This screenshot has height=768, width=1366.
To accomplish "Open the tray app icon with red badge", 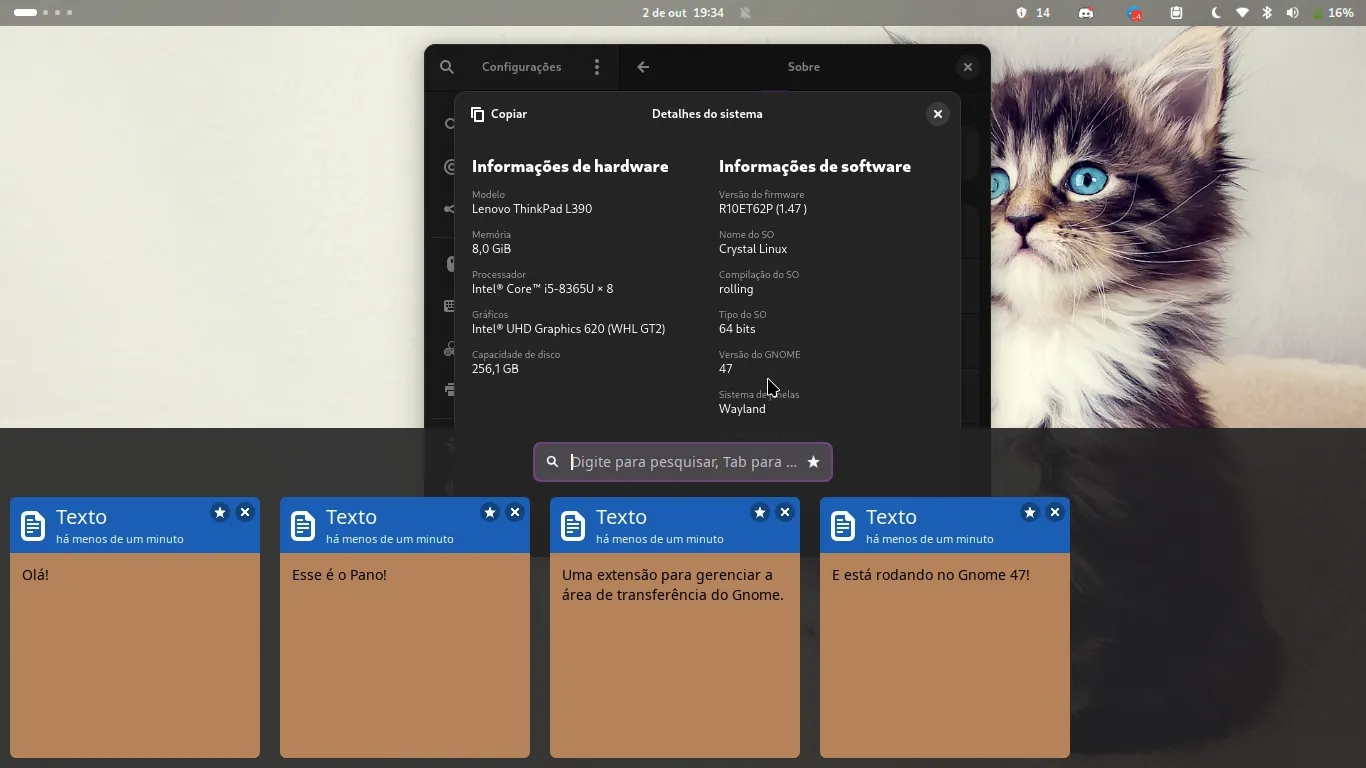I will click(1134, 13).
